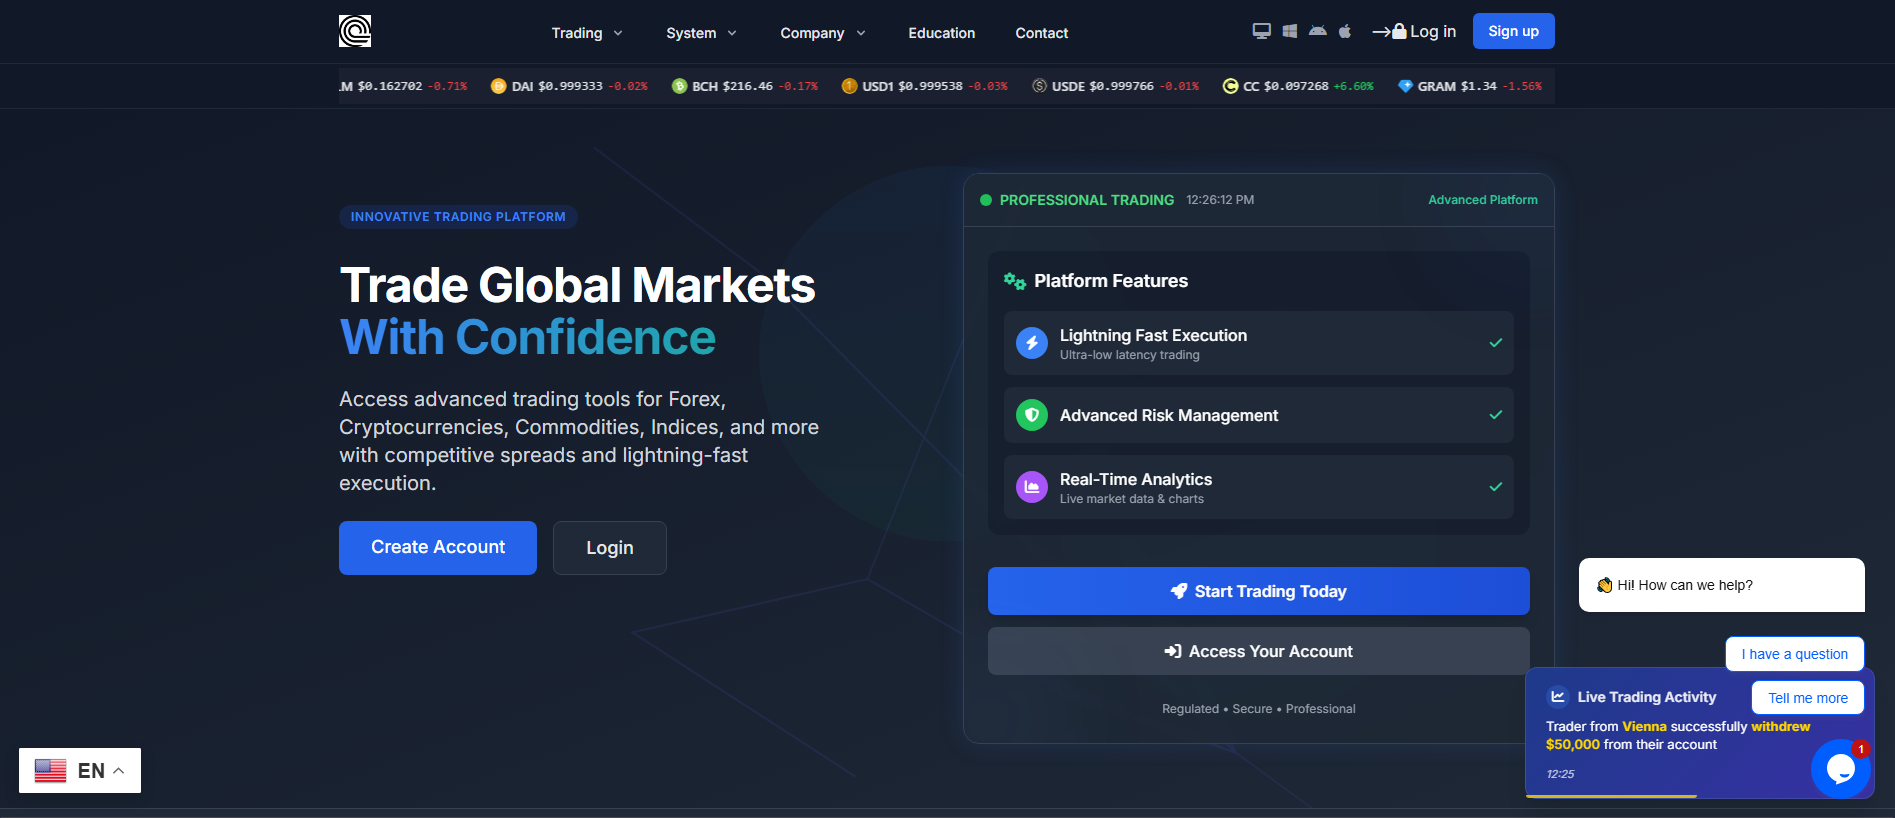Viewport: 1895px width, 818px height.
Task: Click the Real-Time Analytics chart icon
Action: pos(1032,487)
